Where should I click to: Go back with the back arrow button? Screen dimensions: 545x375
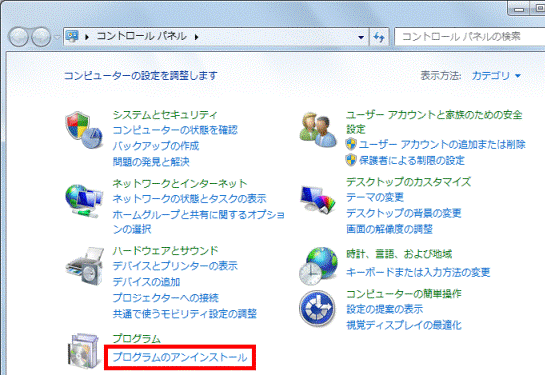[18, 37]
